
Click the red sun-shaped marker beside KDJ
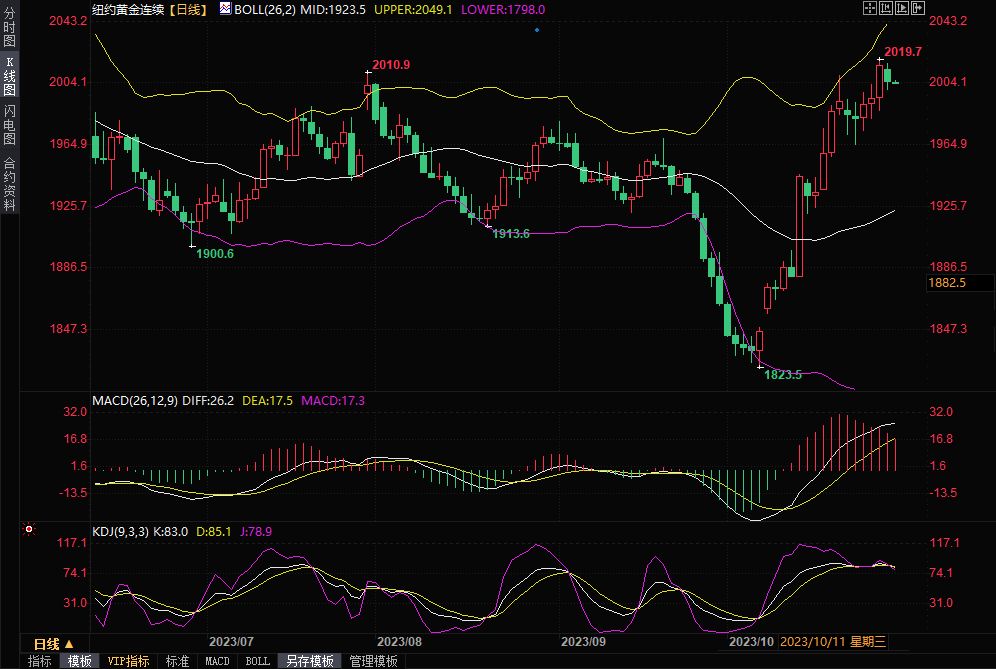pyautogui.click(x=29, y=529)
